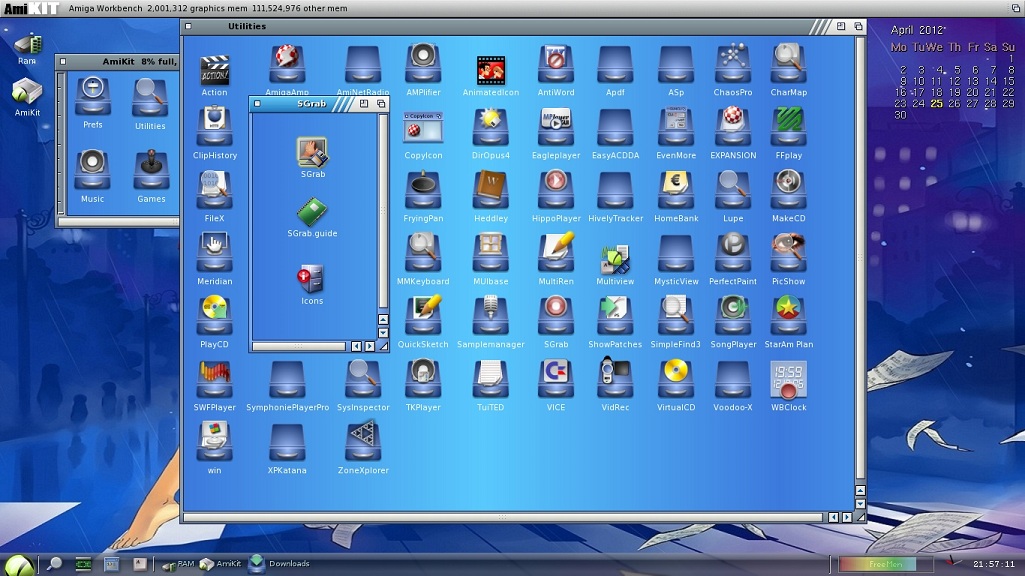Launch AMPlifier from Utilities

point(423,64)
